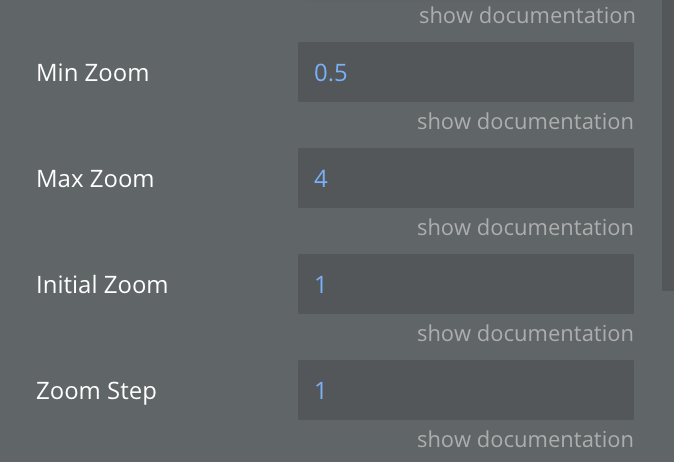This screenshot has width=674, height=462.
Task: Click the Zoom Step label
Action: coord(96,391)
